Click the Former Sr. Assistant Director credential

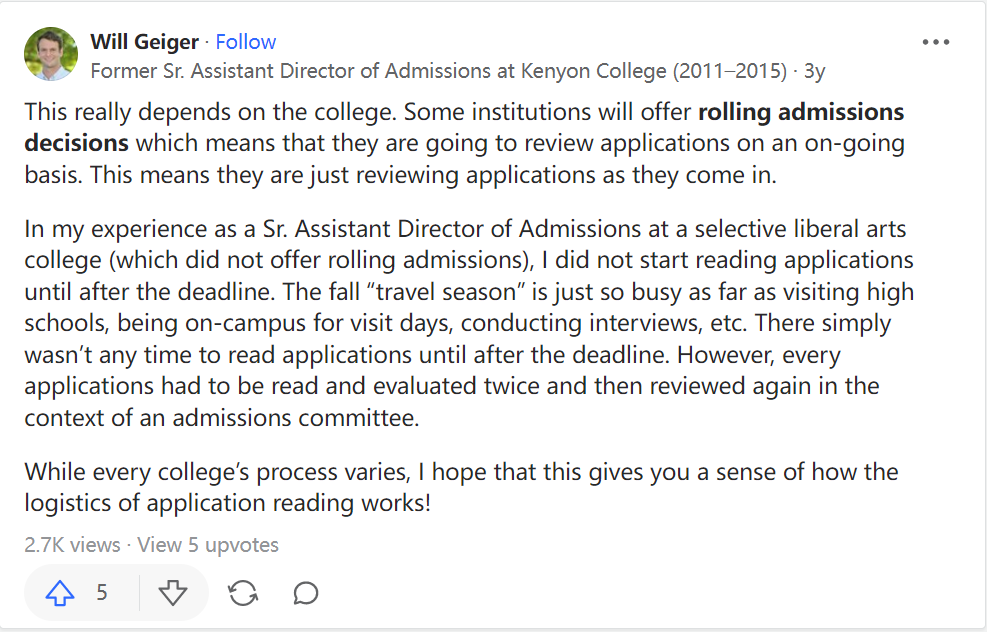point(438,71)
